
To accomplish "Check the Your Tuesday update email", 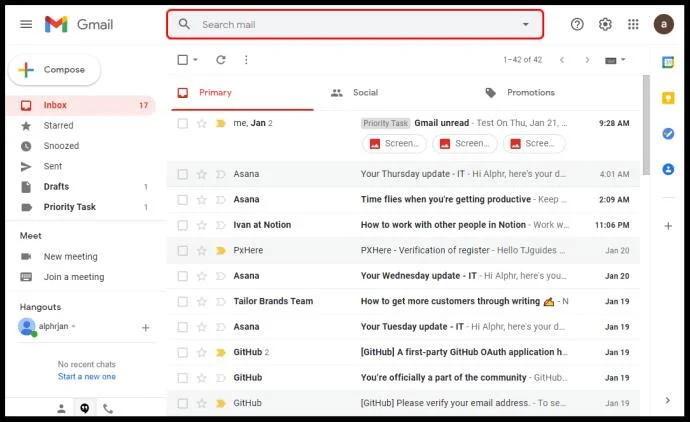I will coord(183,327).
